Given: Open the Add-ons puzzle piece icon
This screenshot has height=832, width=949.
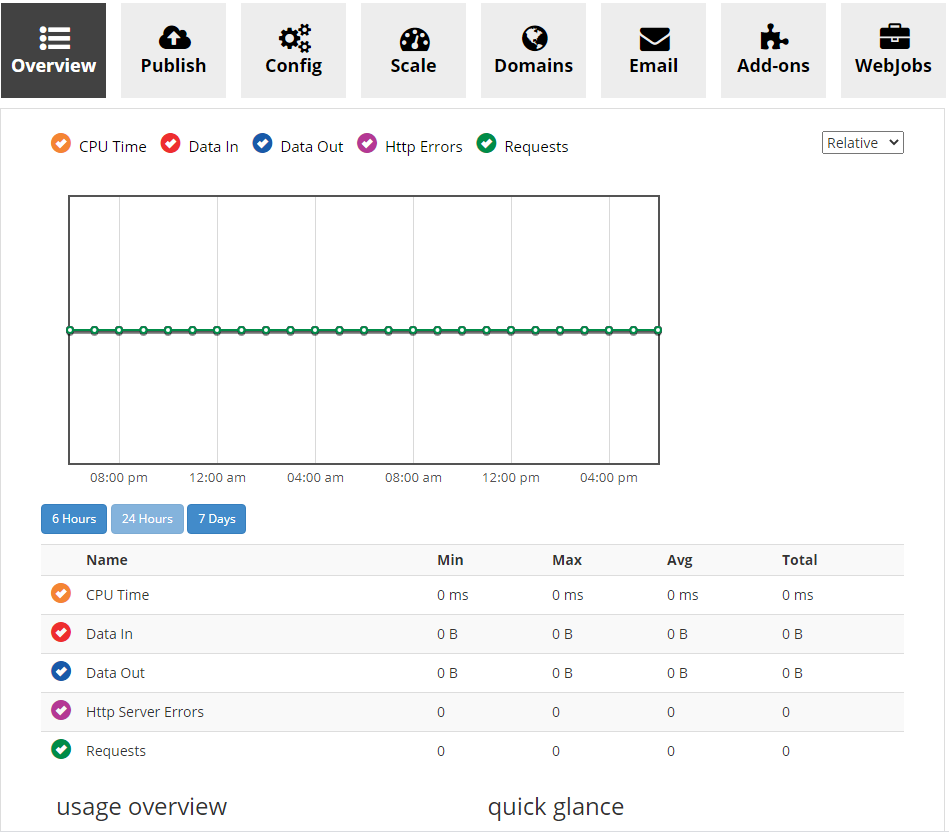Looking at the screenshot, I should click(774, 38).
